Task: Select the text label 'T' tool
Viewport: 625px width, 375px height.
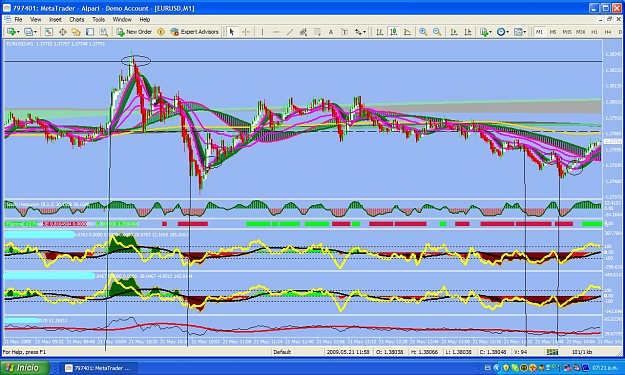Action: (344, 32)
